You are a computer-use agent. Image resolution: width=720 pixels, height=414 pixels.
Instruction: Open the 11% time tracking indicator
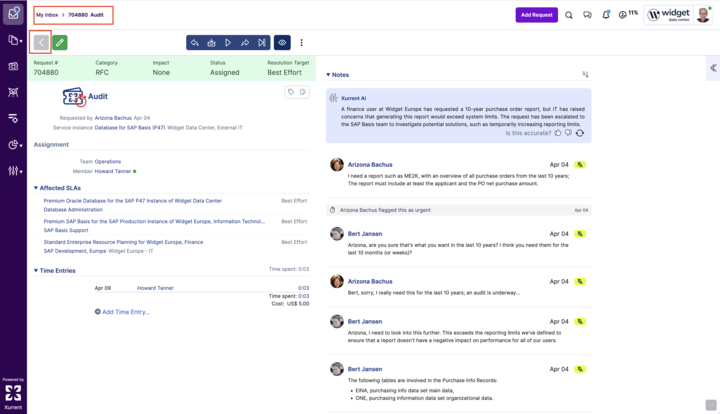(628, 15)
